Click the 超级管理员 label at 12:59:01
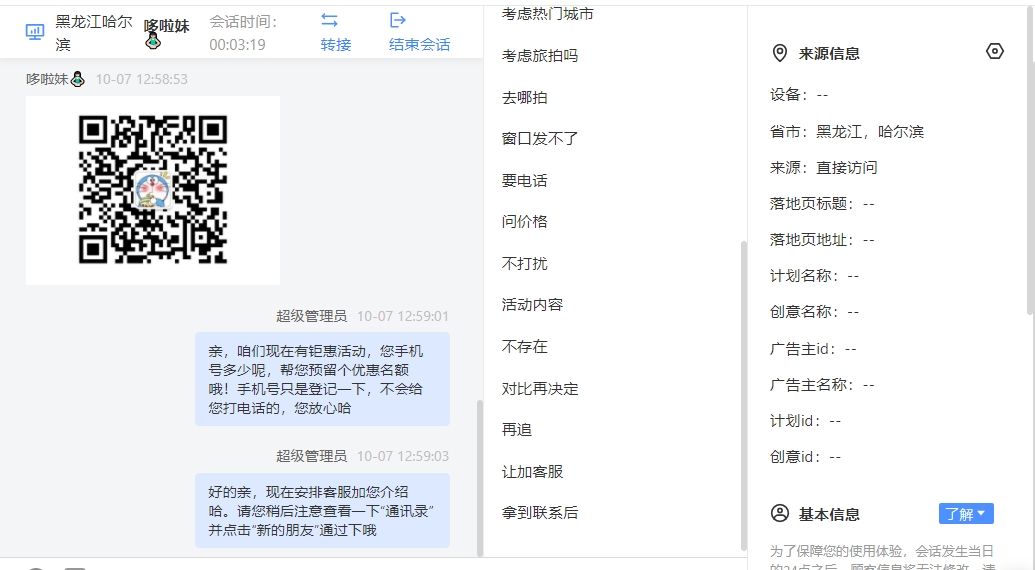Image resolution: width=1035 pixels, height=570 pixels. point(312,316)
